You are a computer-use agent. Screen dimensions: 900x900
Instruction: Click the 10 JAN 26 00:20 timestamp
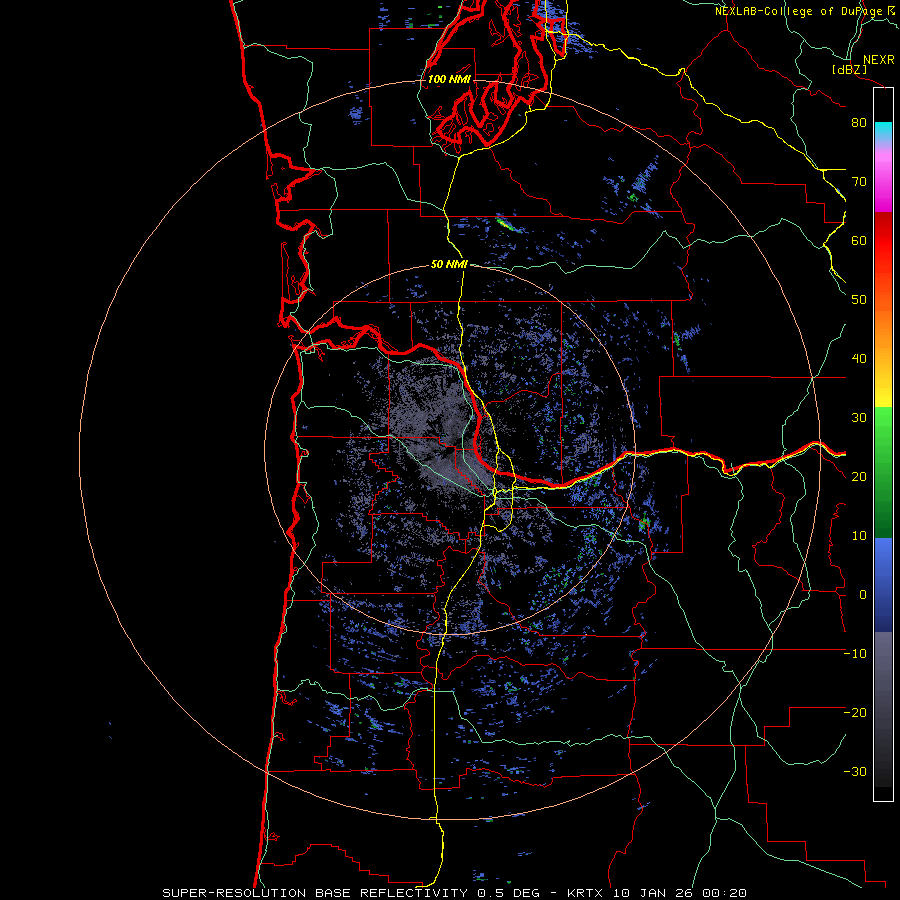680,893
